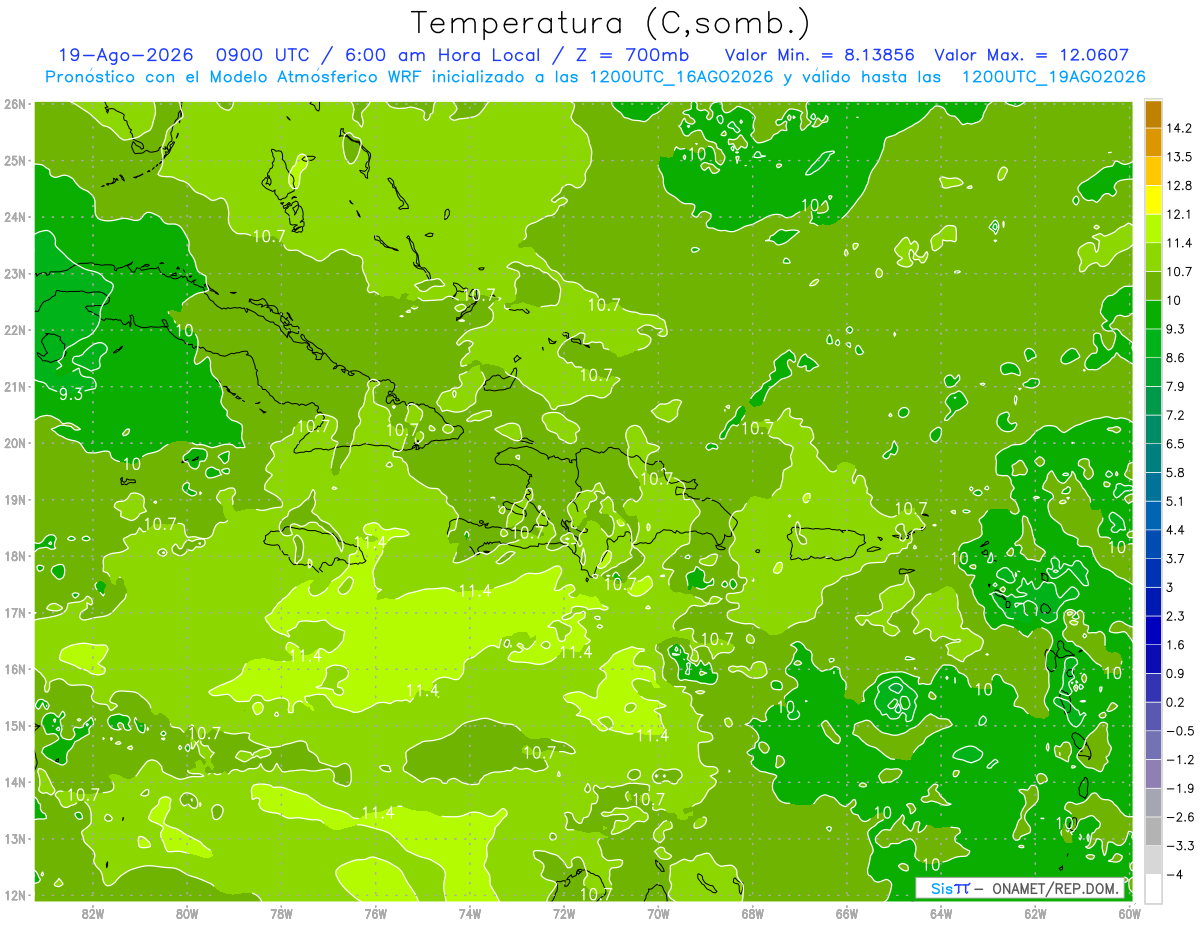The image size is (1200, 927).
Task: Pick the amber swatch between 12.8 and 13.5
Action: pyautogui.click(x=1153, y=171)
